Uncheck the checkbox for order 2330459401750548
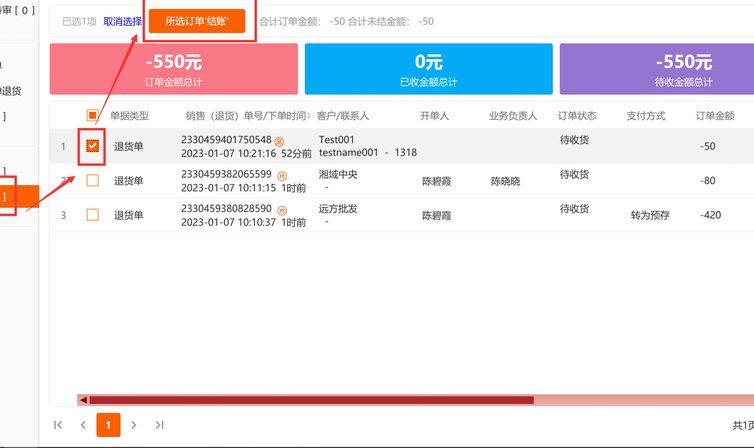 (92, 146)
